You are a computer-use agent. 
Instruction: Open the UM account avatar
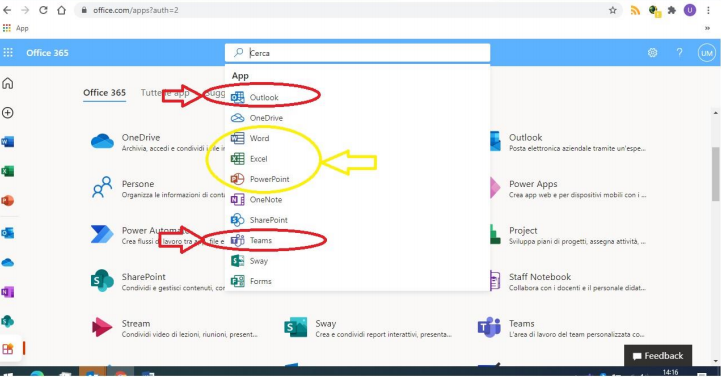(707, 53)
